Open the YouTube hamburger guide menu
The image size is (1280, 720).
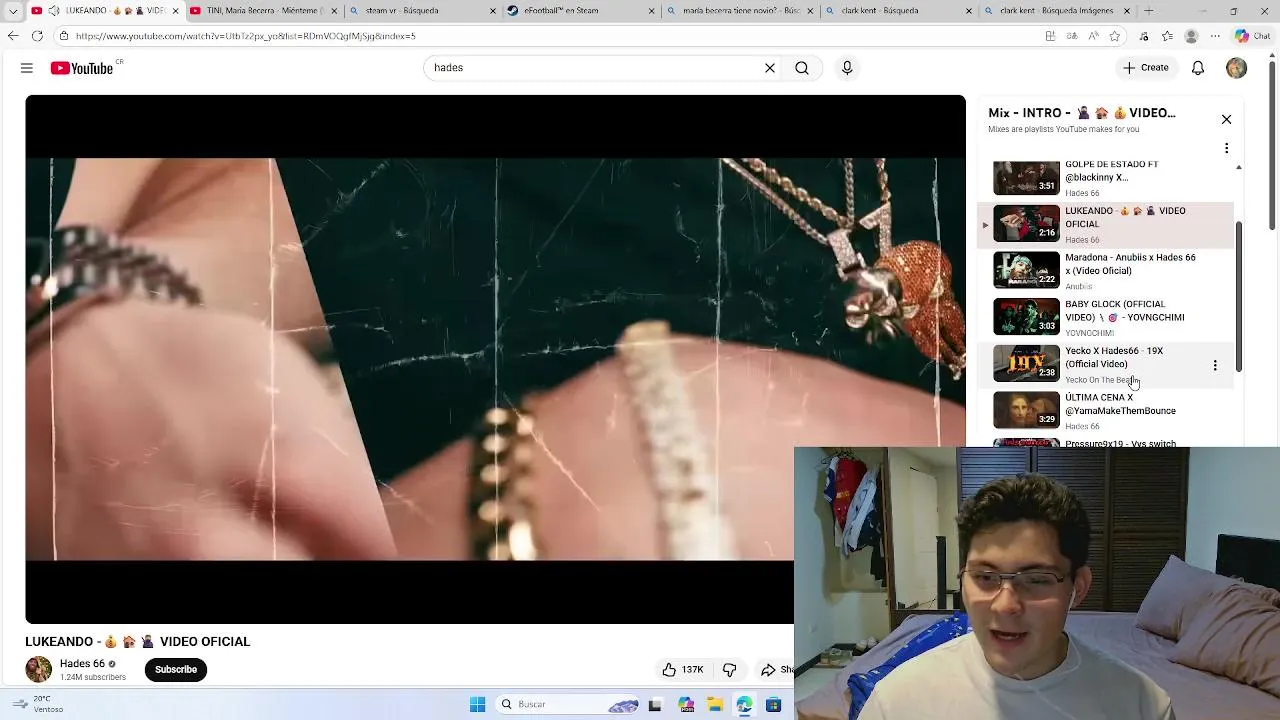(27, 68)
